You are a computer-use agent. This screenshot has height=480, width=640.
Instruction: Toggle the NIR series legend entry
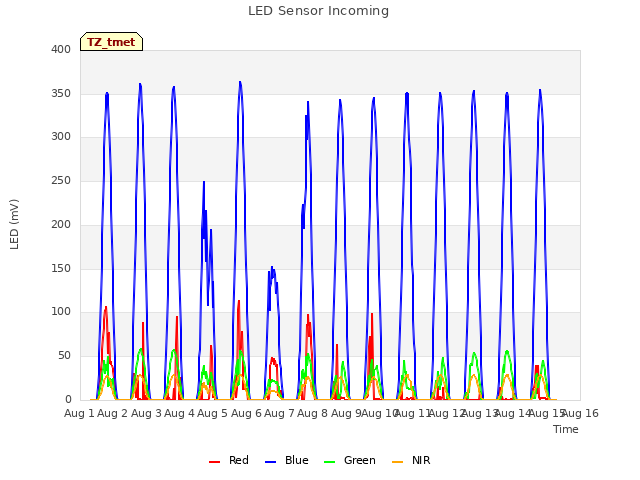click(411, 460)
